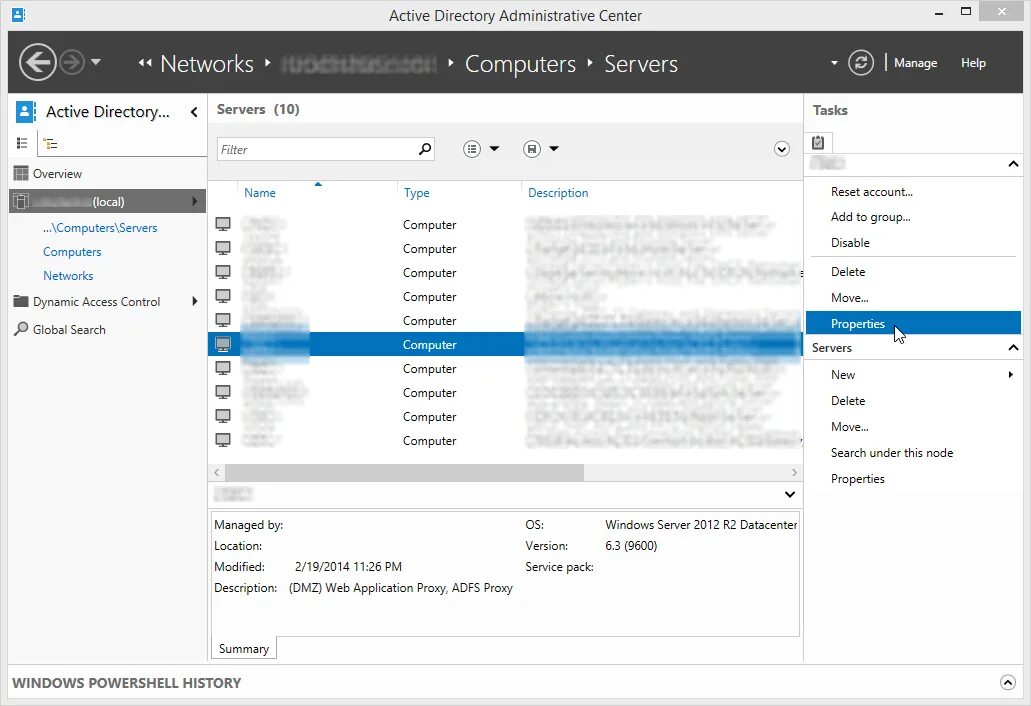Image resolution: width=1031 pixels, height=706 pixels.
Task: Select the Summary tab
Action: (x=244, y=649)
